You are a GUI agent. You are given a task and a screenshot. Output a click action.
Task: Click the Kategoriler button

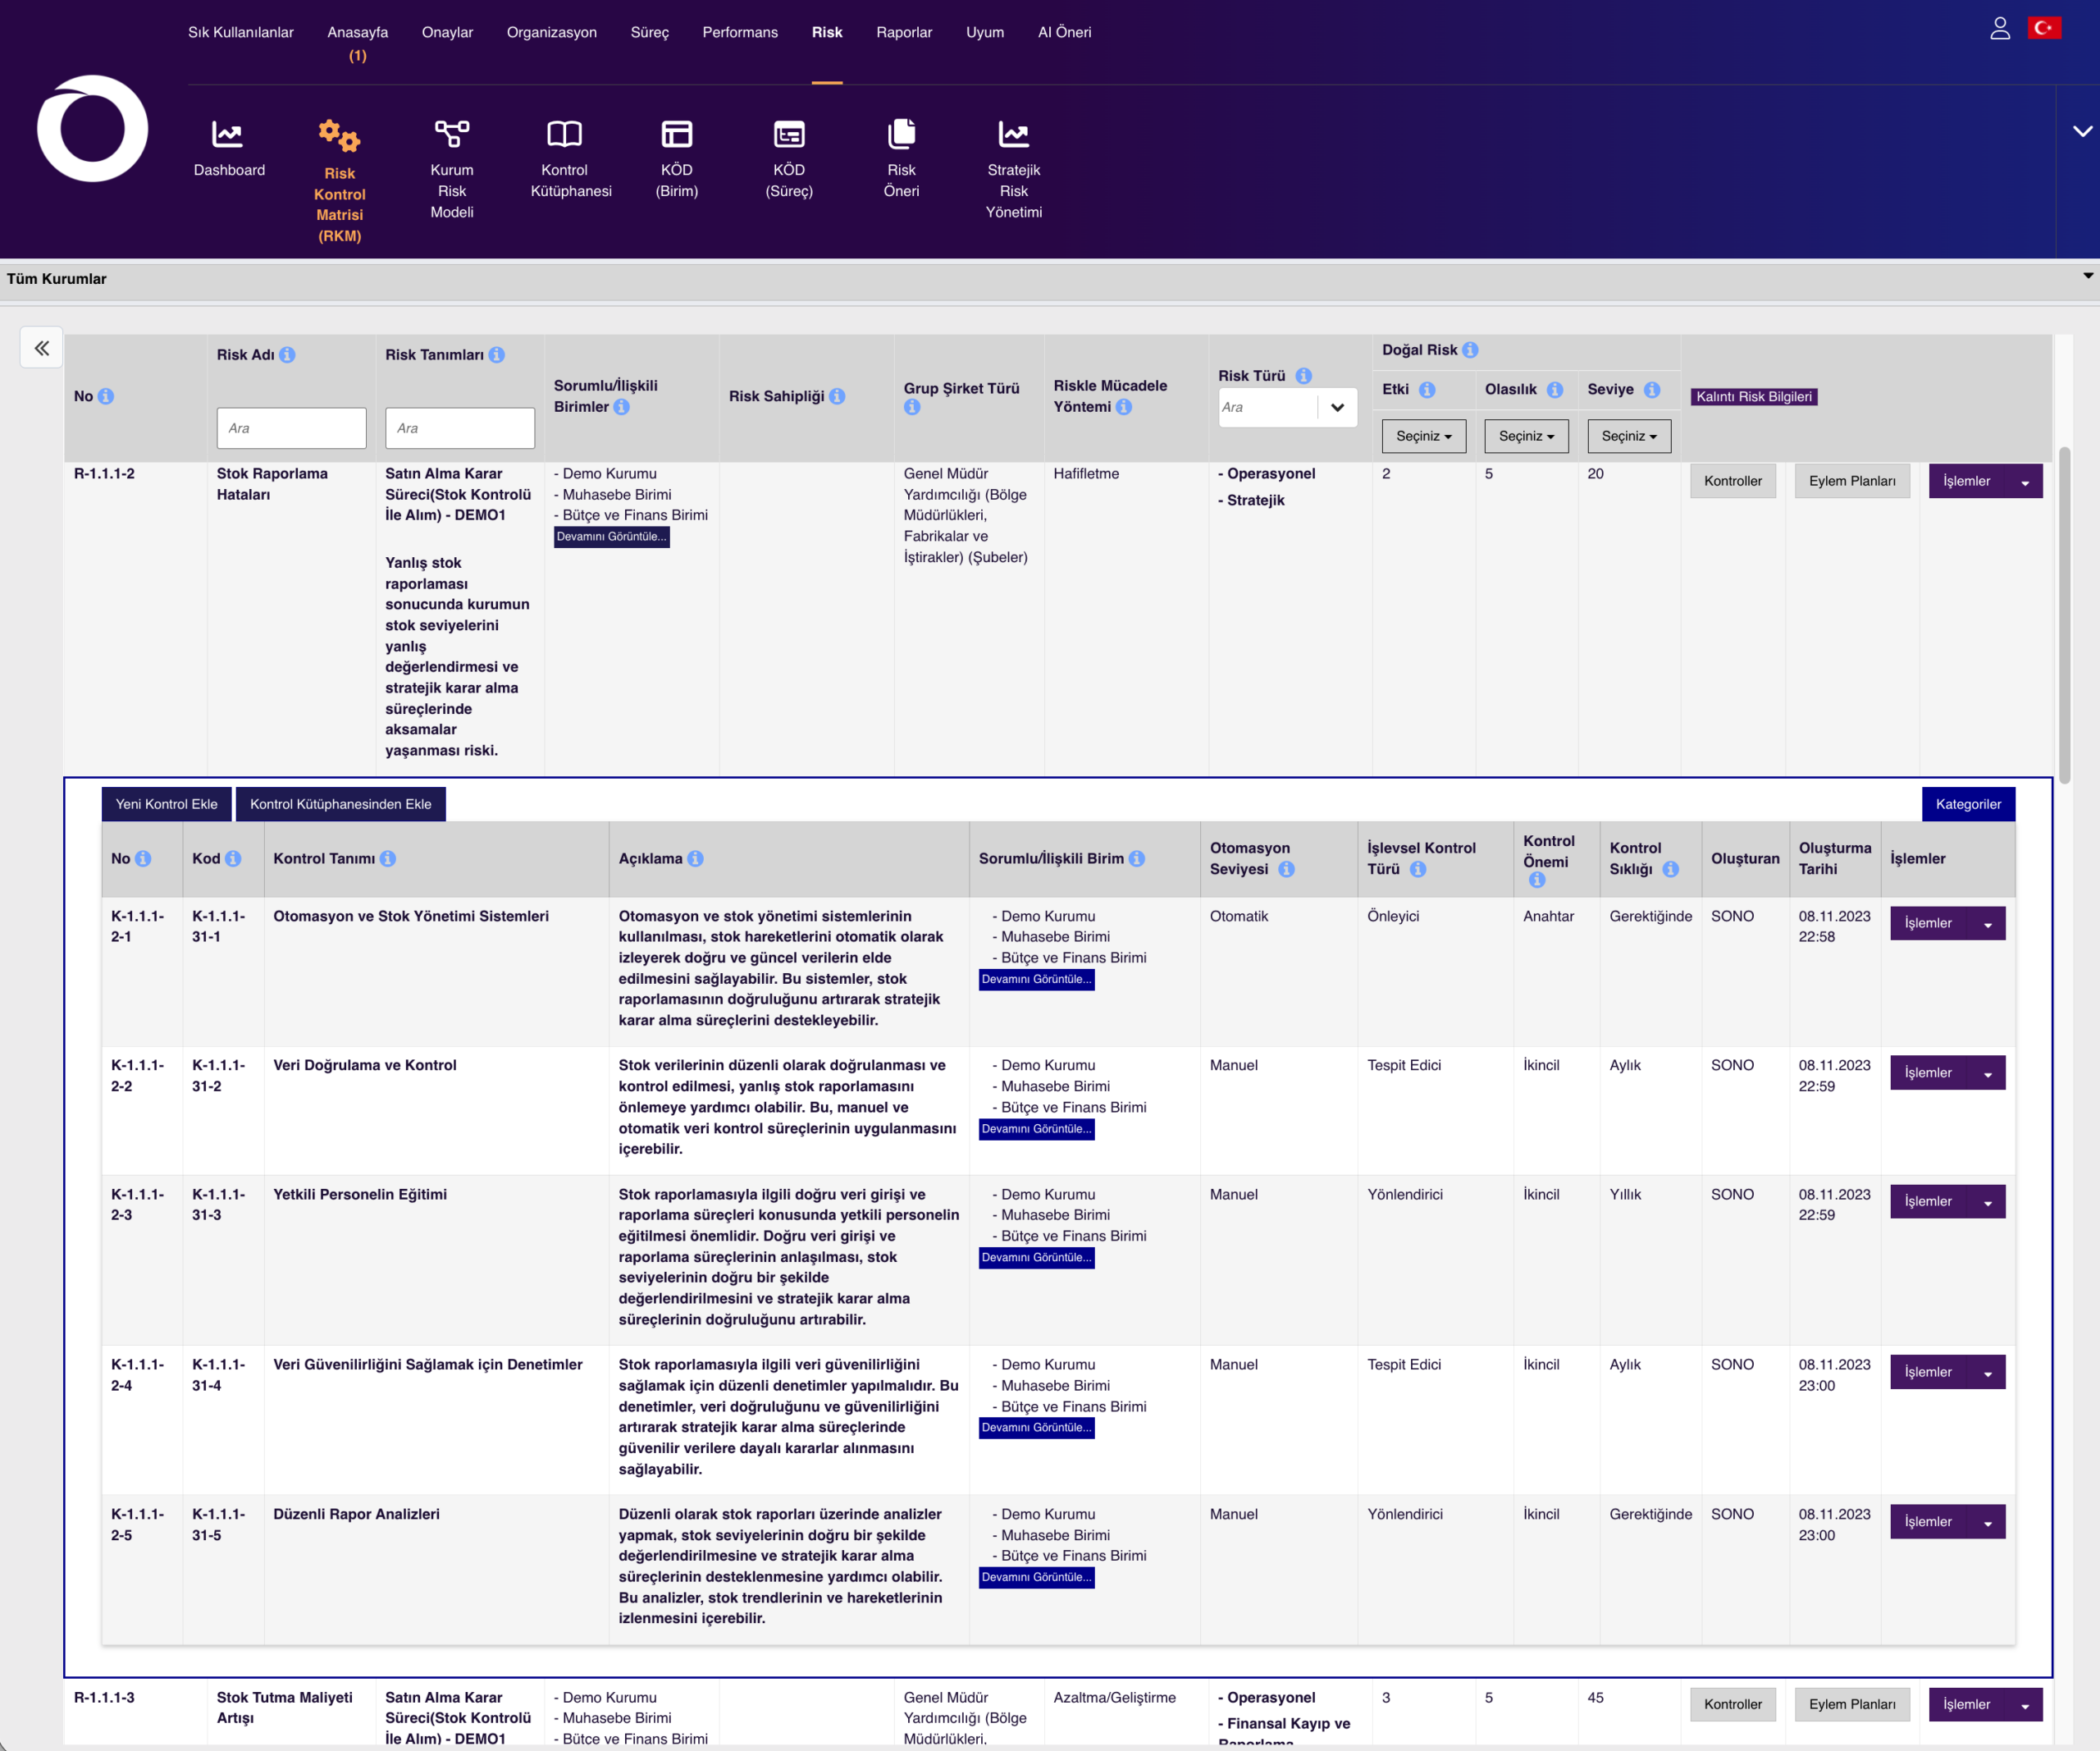pos(1967,804)
